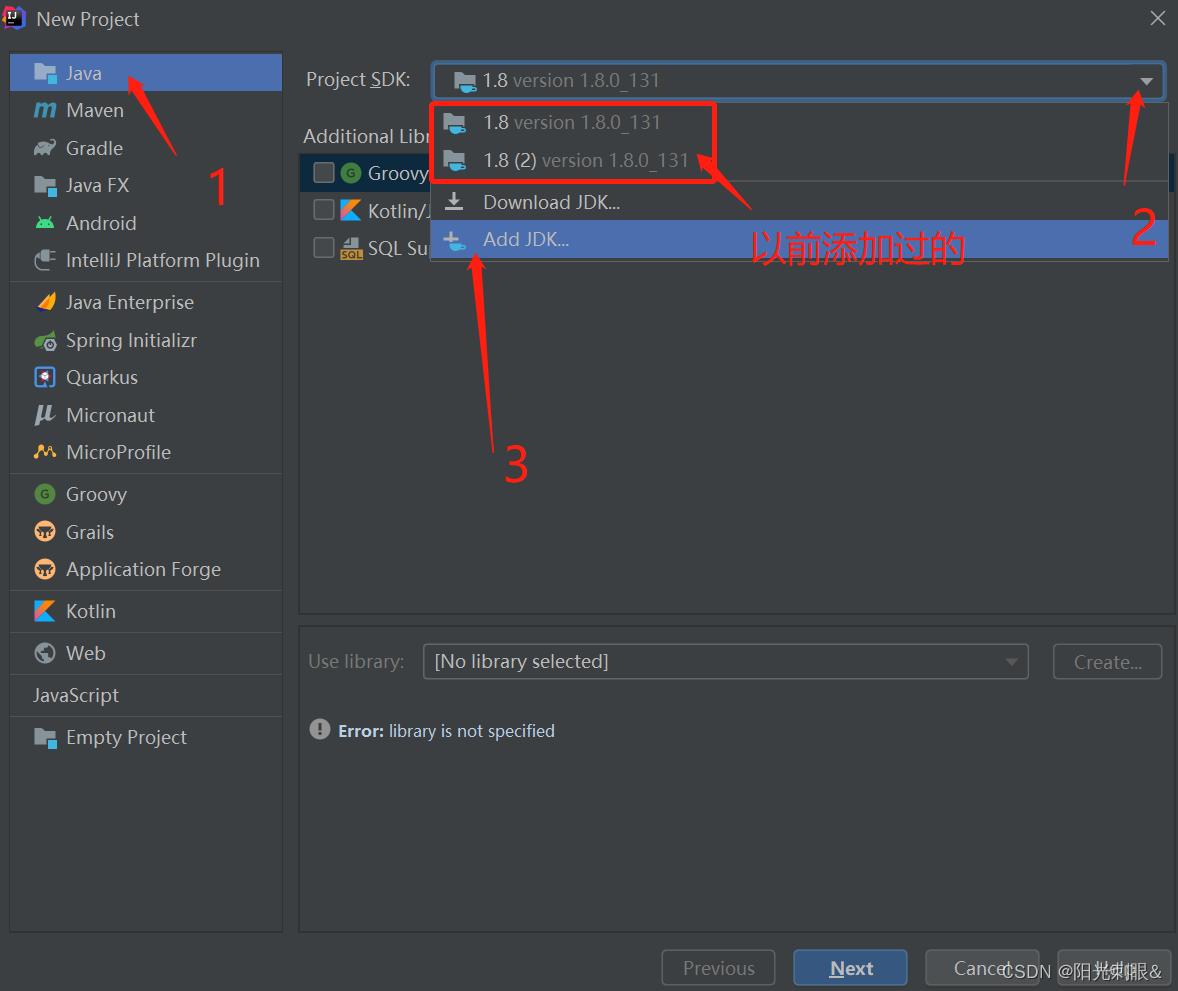
Task: Tick the Kotlin/JVM checkbox
Action: click(324, 210)
